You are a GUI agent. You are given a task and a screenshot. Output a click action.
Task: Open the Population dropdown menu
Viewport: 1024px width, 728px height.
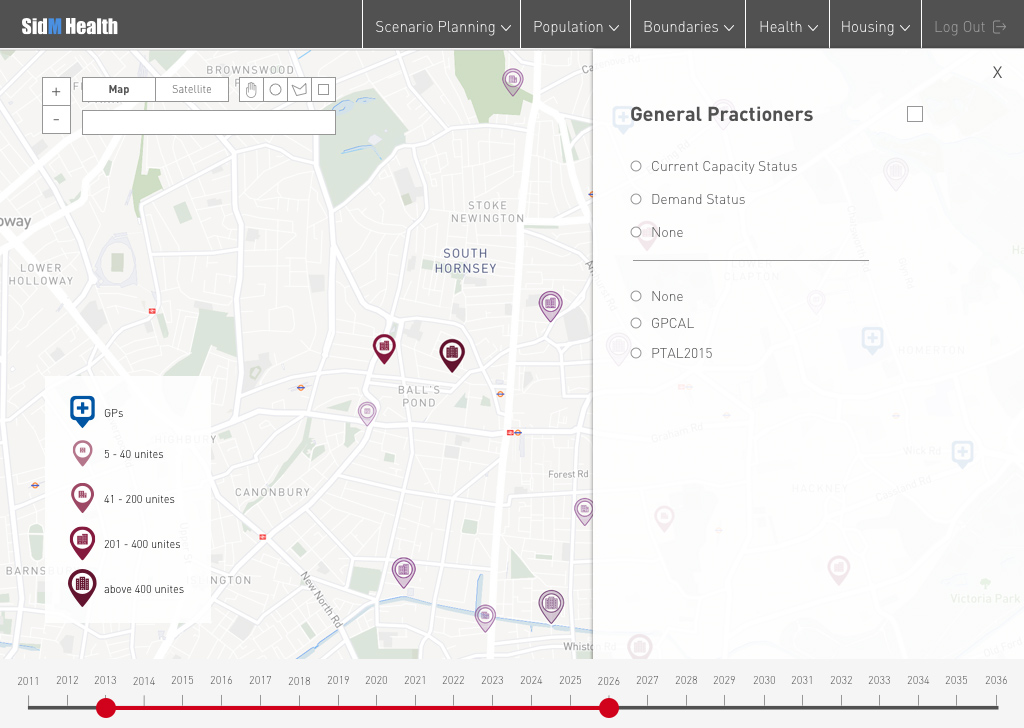click(575, 27)
